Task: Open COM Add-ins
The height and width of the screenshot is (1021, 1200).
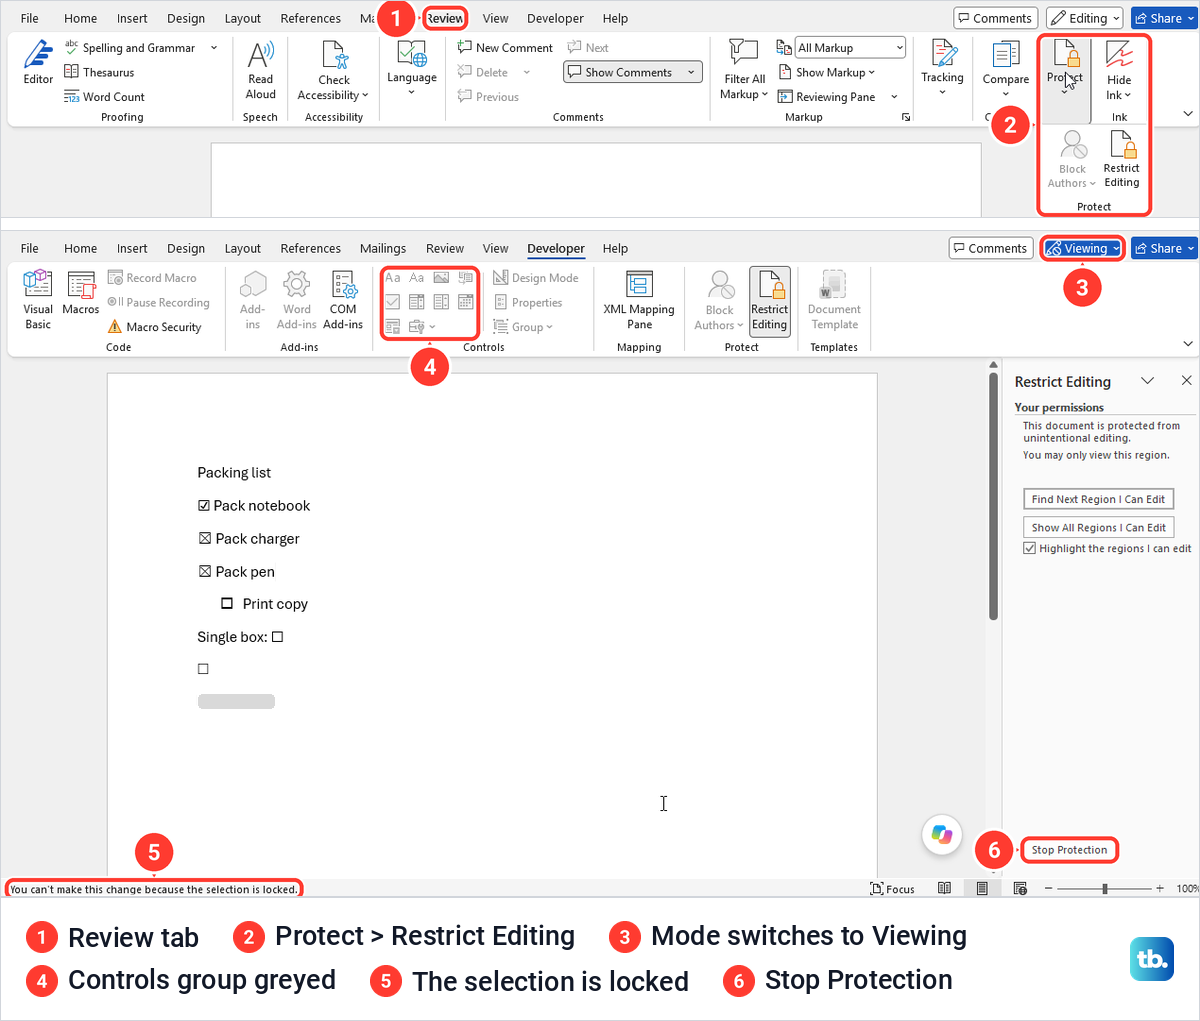Action: point(343,299)
